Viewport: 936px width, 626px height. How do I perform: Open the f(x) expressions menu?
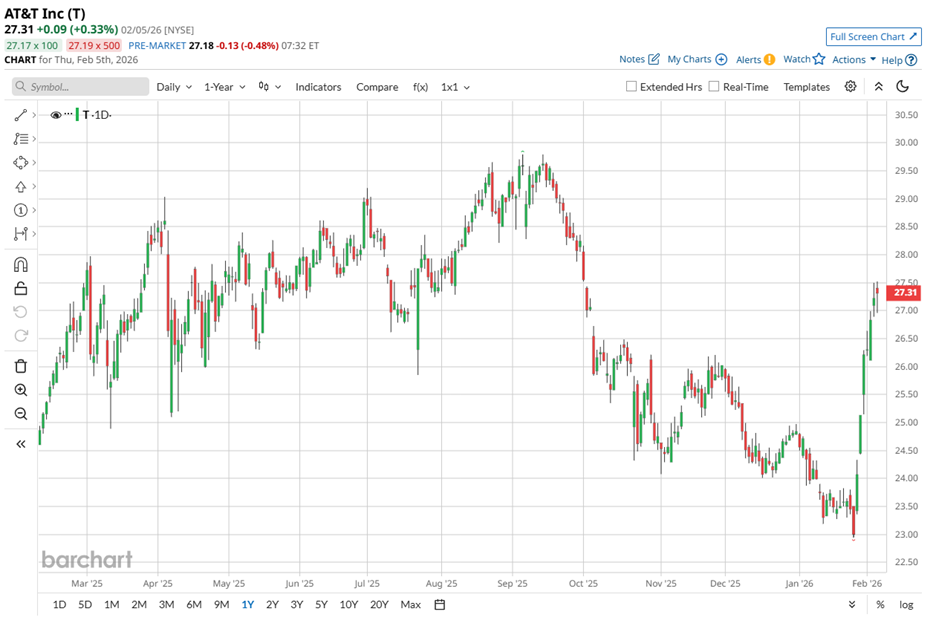click(420, 87)
